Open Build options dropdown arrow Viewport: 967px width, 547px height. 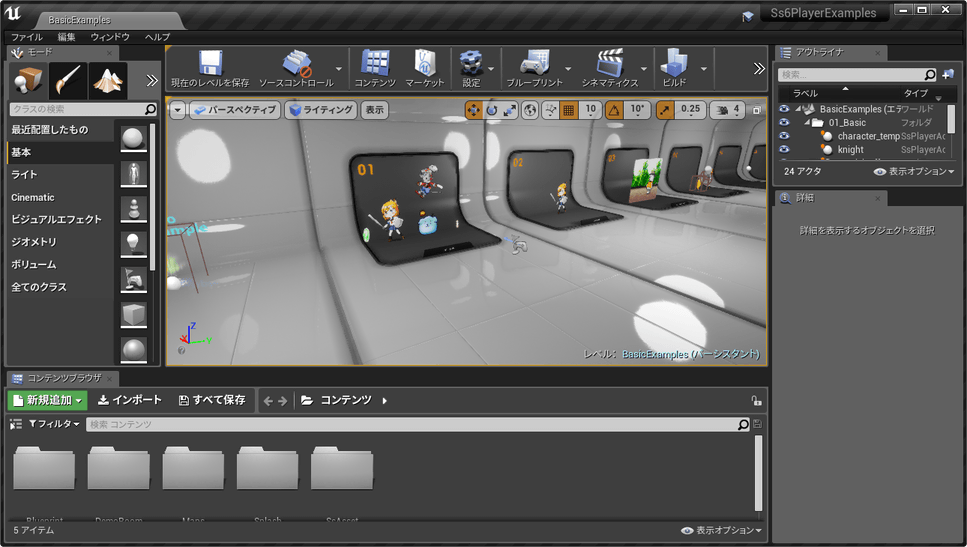(x=704, y=68)
